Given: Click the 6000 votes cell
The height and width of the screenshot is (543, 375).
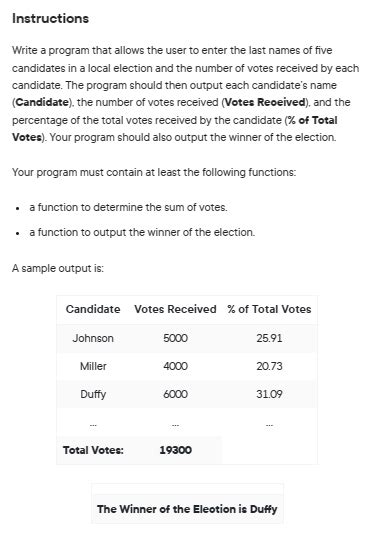Looking at the screenshot, I should [x=176, y=394].
